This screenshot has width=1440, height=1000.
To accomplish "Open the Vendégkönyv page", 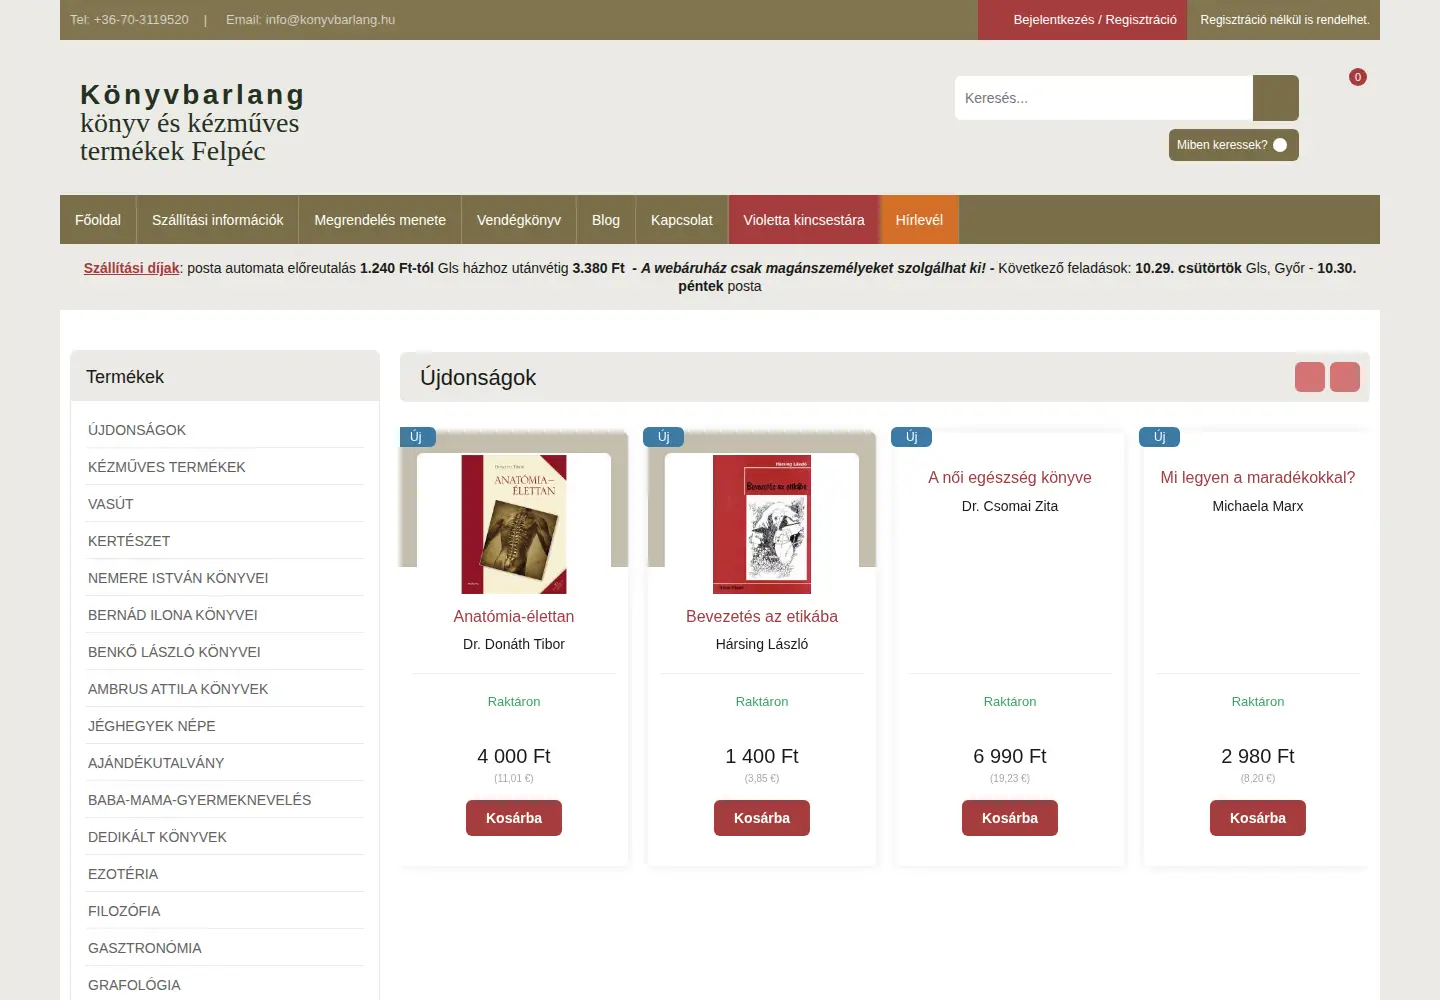I will click(519, 220).
